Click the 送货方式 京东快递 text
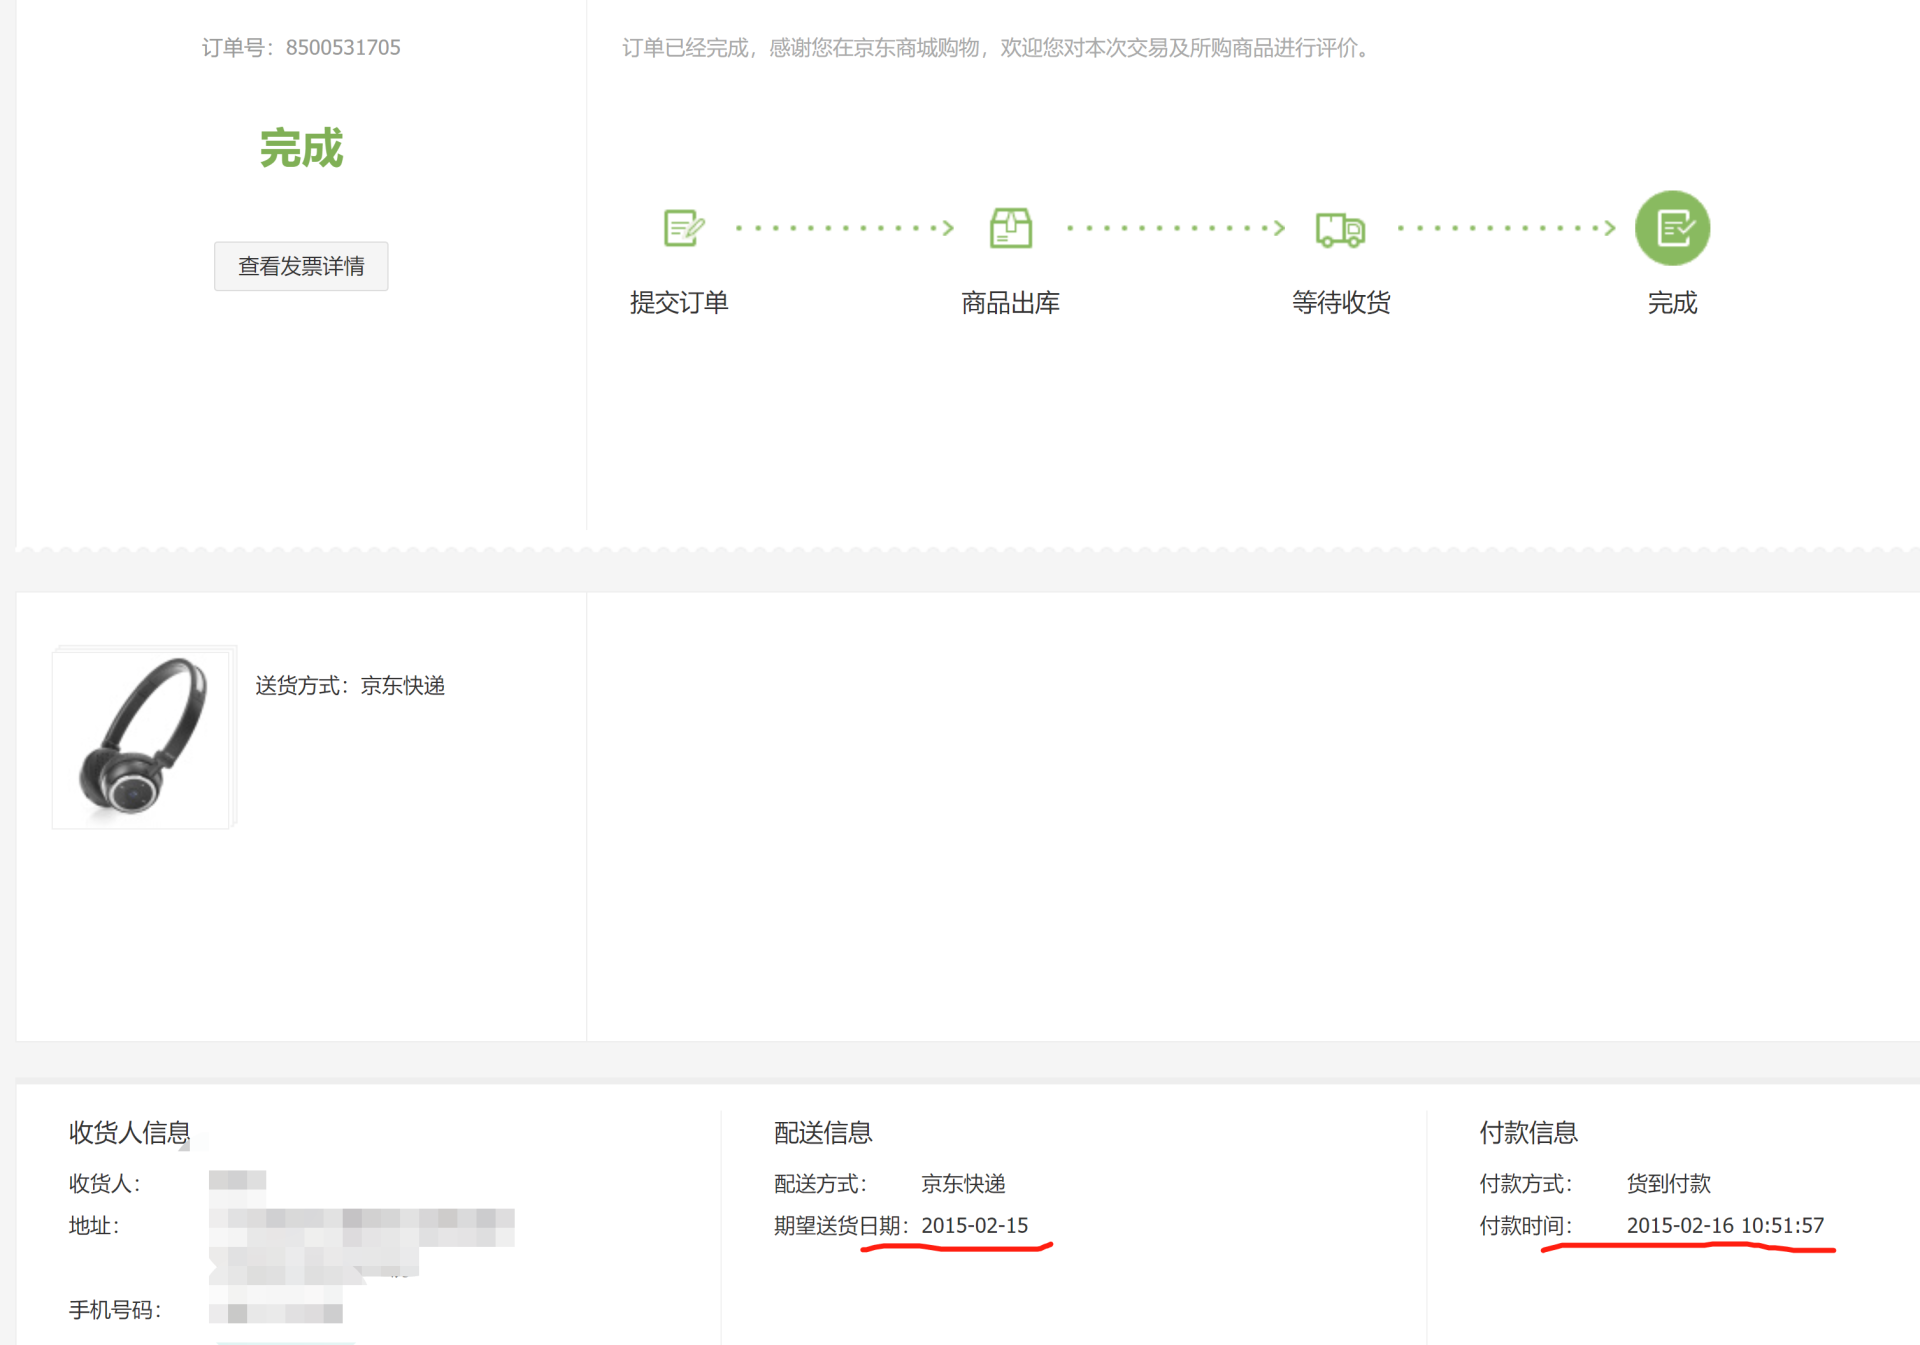The image size is (1920, 1345). click(x=350, y=685)
